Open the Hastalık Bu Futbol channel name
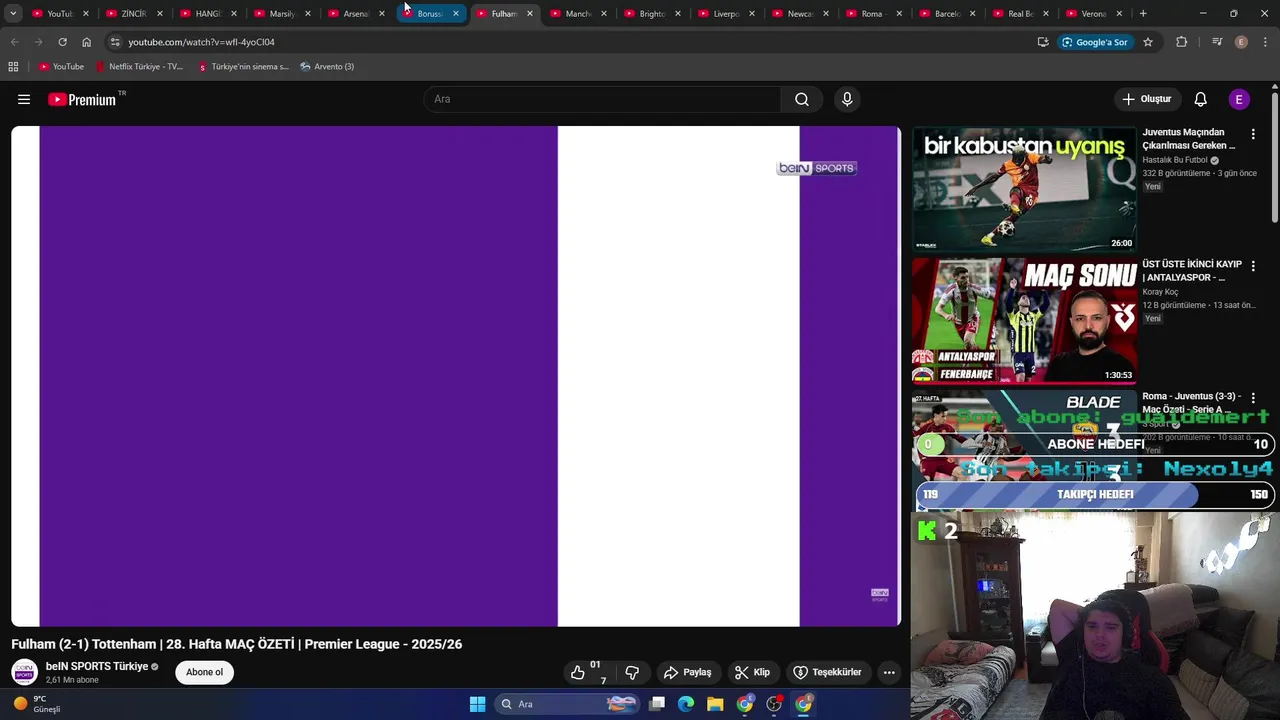The height and width of the screenshot is (720, 1280). click(1175, 160)
